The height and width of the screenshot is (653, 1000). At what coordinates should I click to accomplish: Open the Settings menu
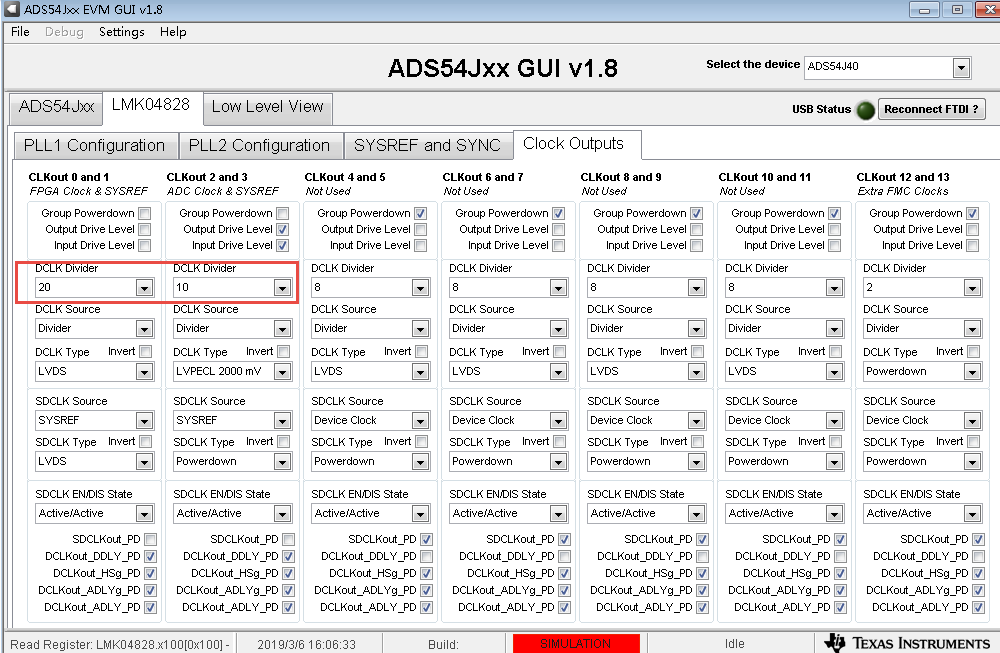(121, 32)
